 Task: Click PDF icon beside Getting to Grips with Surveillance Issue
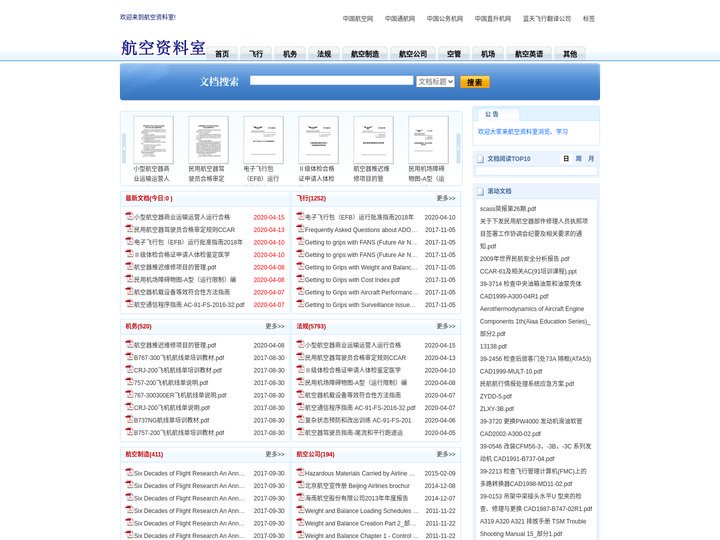pyautogui.click(x=300, y=304)
